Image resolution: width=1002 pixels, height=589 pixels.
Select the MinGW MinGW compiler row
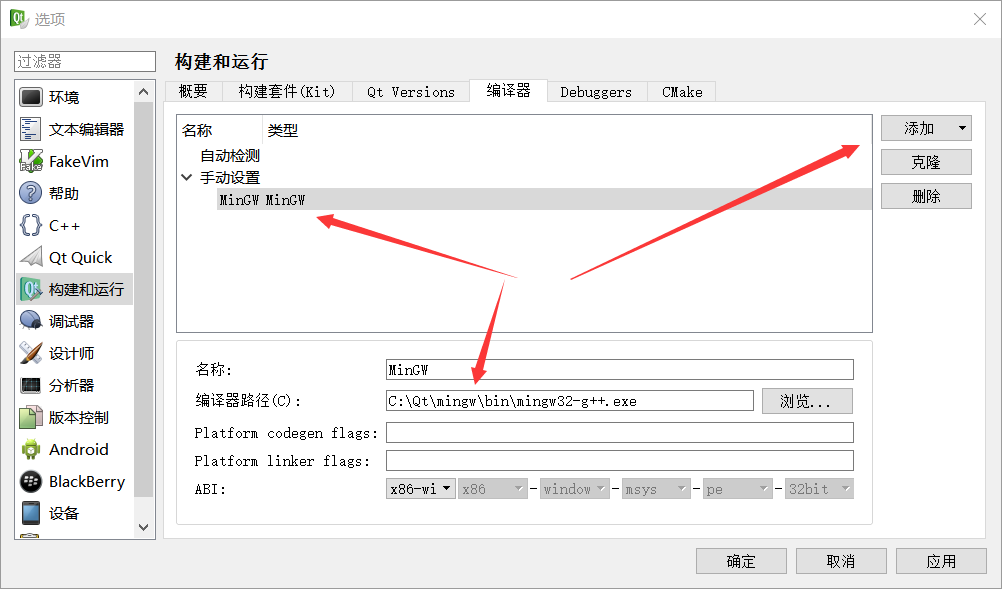[544, 199]
